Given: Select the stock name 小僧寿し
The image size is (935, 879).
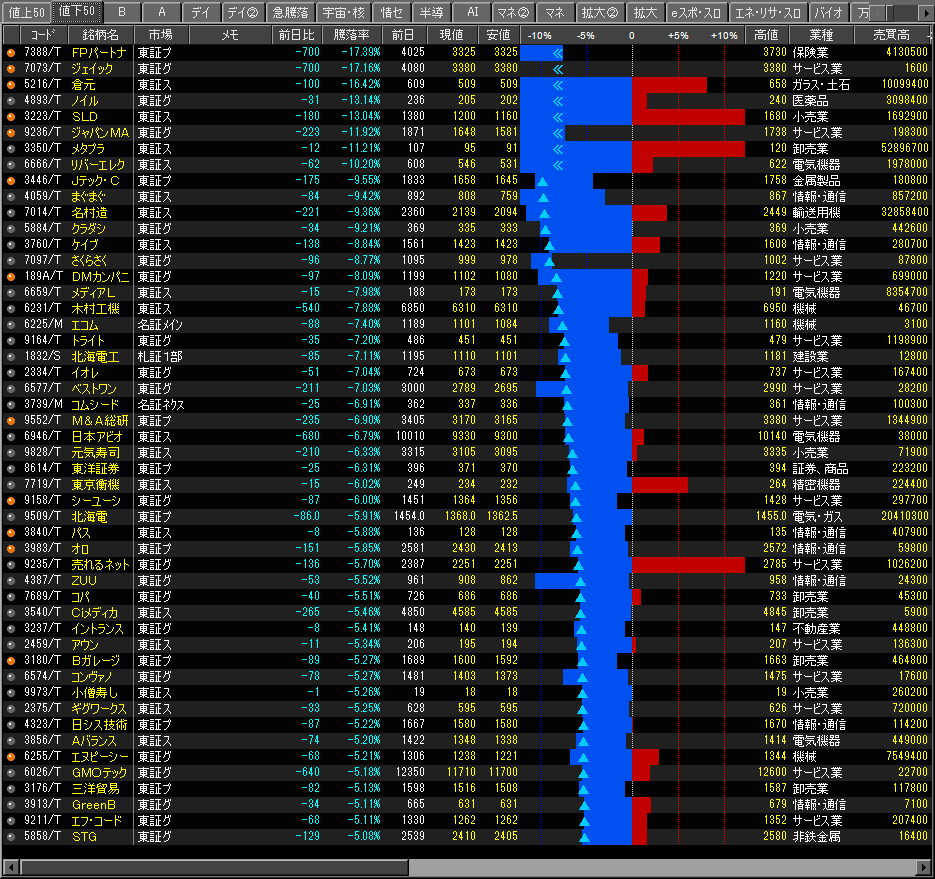Looking at the screenshot, I should coord(95,693).
